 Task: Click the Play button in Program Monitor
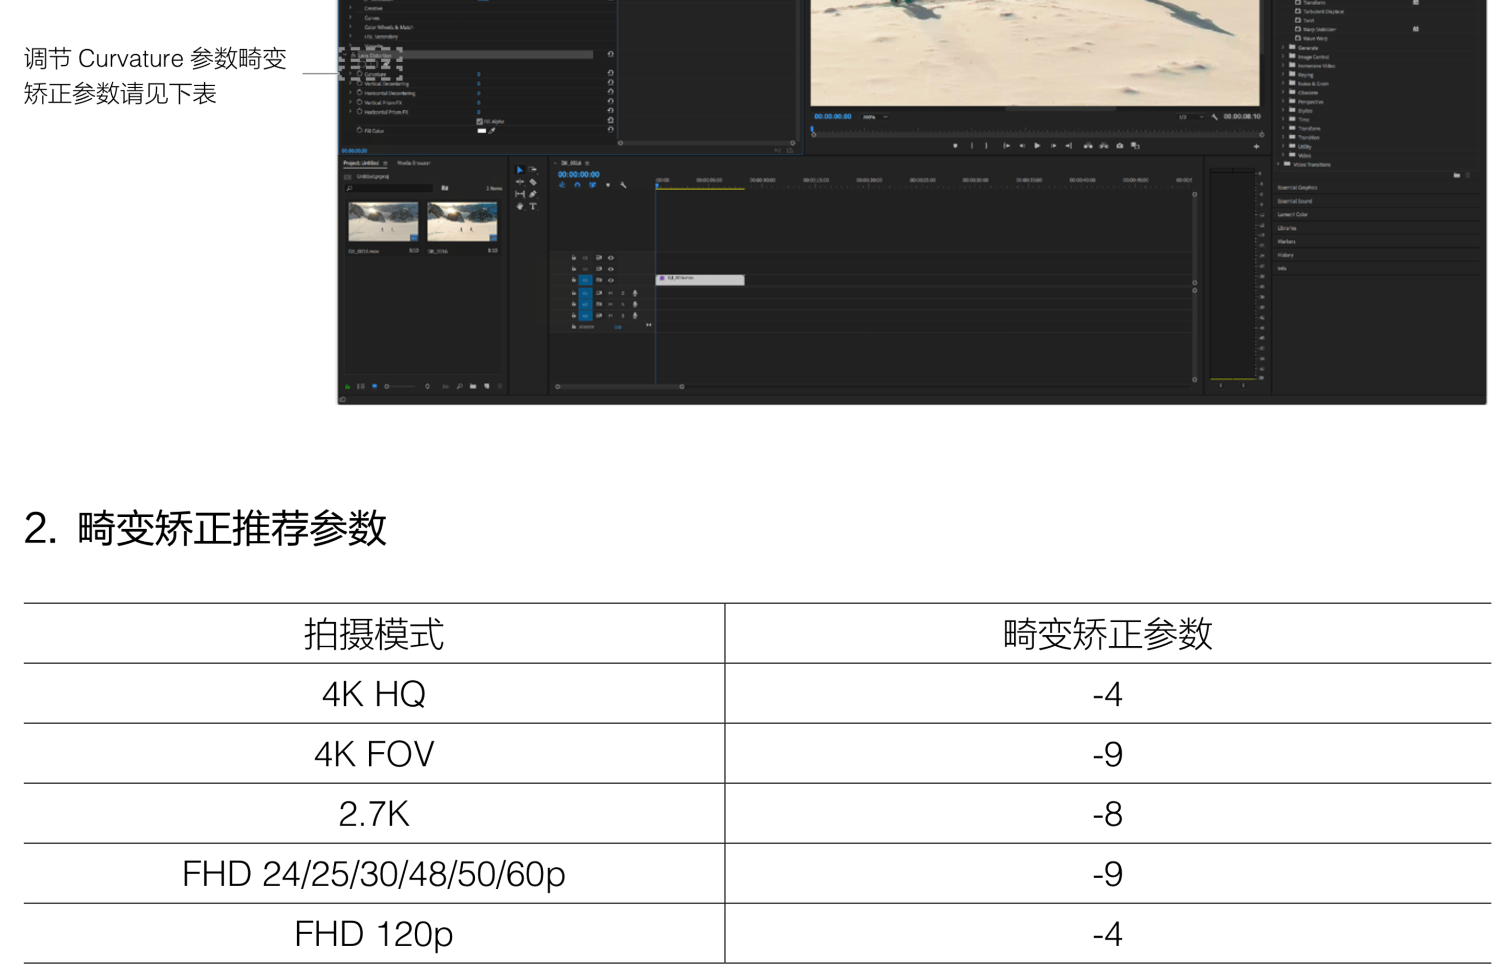(1037, 146)
